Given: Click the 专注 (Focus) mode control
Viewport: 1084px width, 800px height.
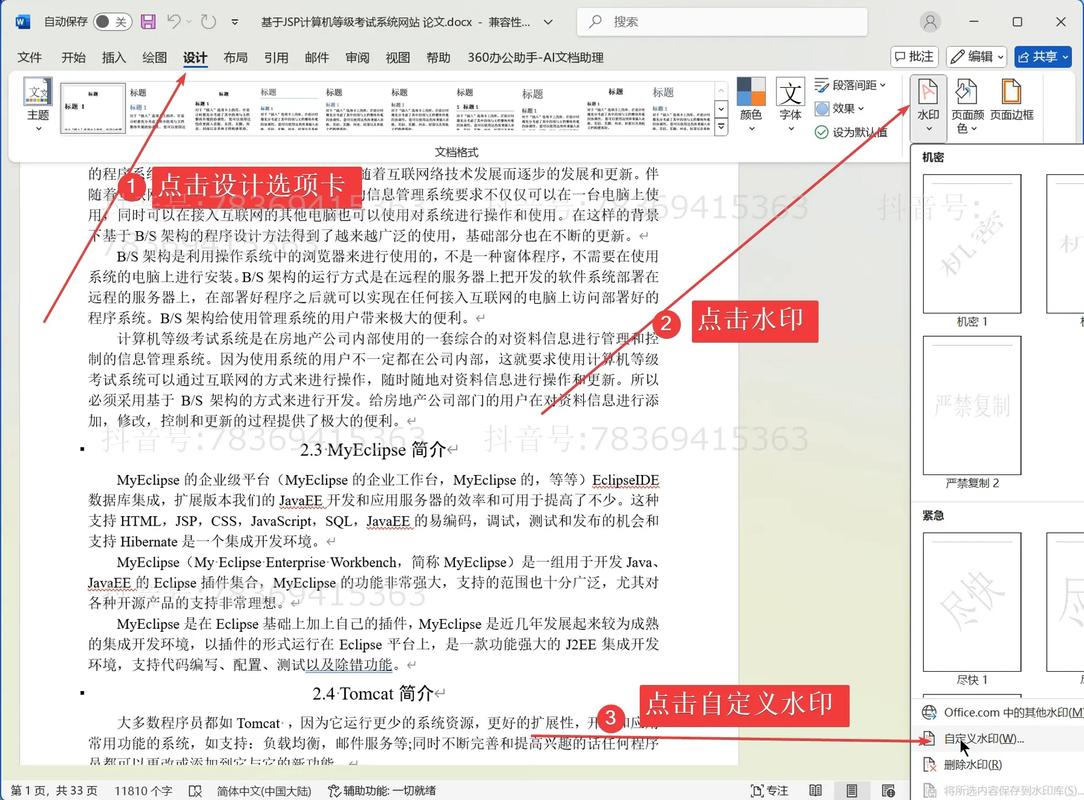Looking at the screenshot, I should pos(769,789).
